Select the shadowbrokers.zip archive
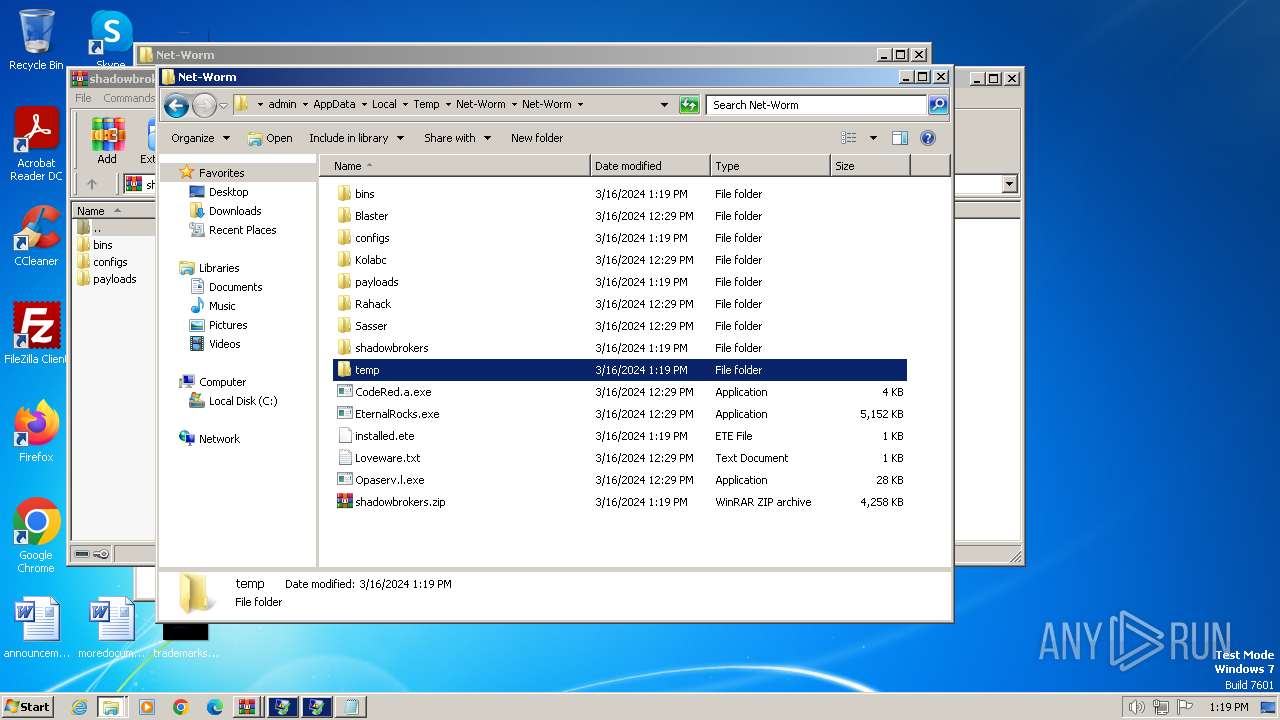This screenshot has height=720, width=1280. point(620,502)
